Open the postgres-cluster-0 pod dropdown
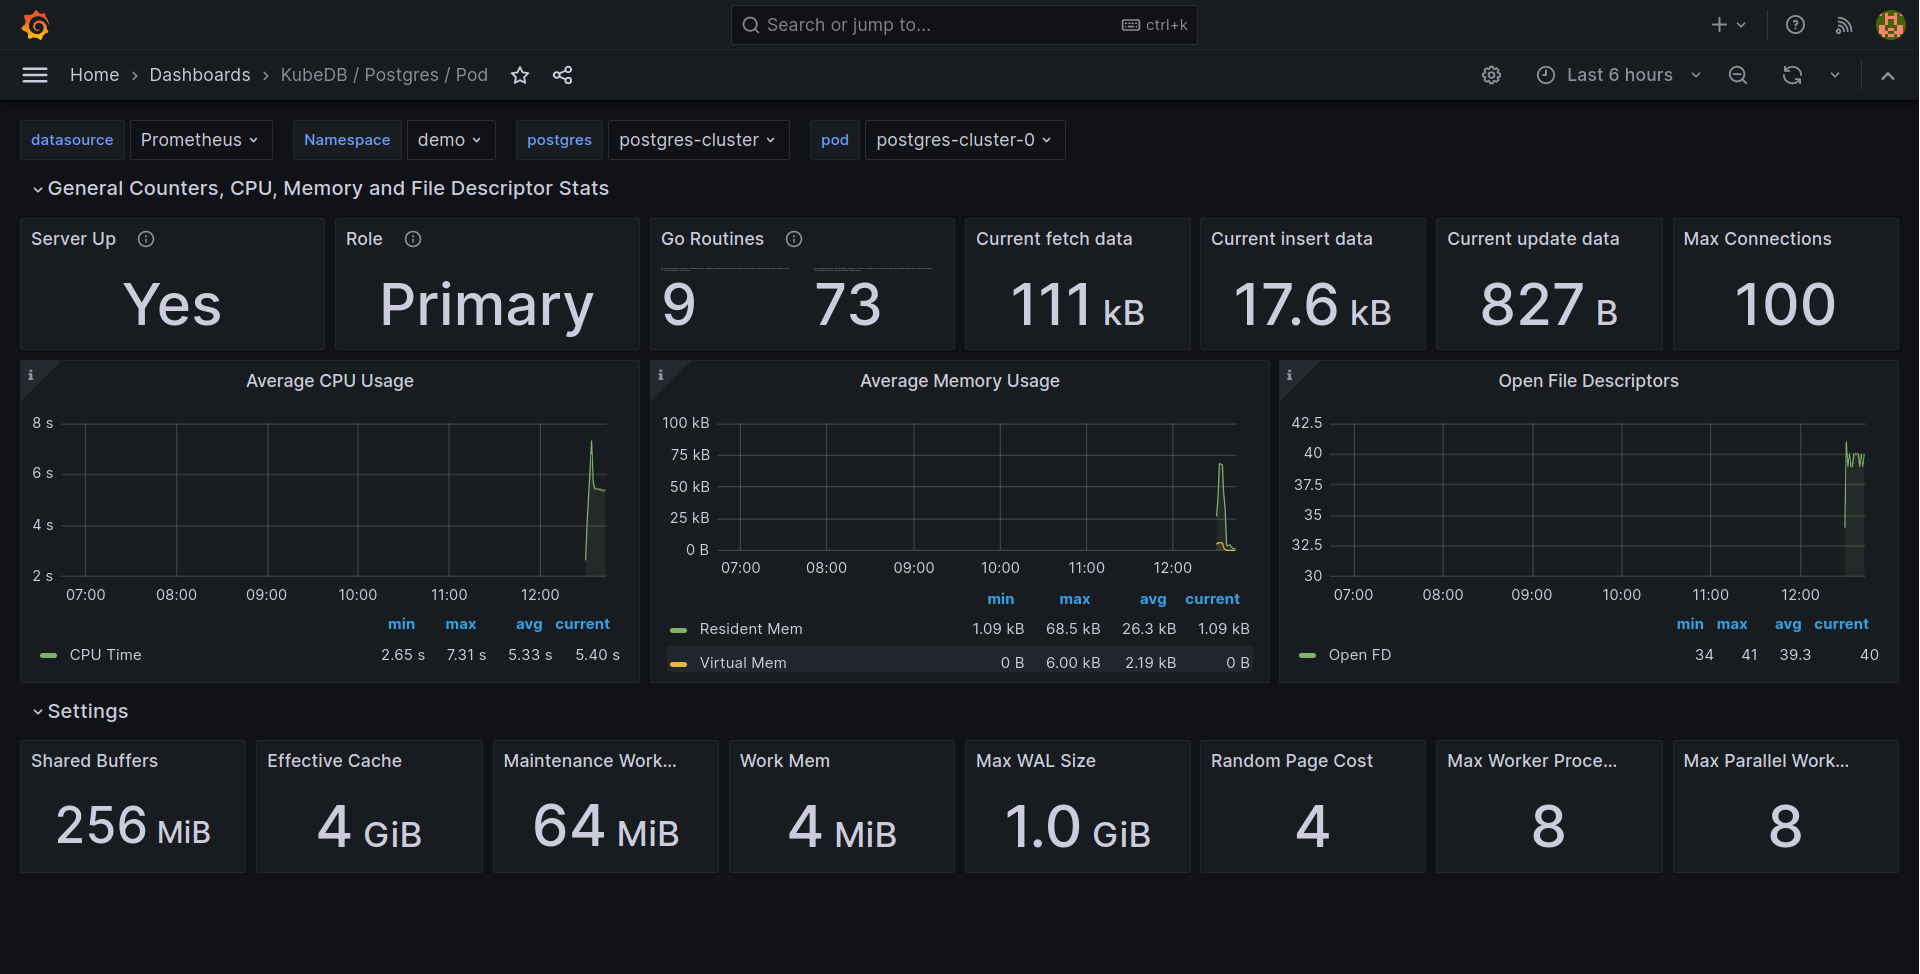The image size is (1920, 974). pos(963,139)
